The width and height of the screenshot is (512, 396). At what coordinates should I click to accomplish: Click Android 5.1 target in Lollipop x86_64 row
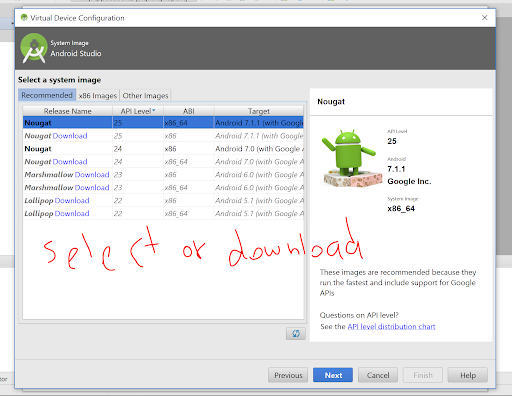tap(259, 214)
